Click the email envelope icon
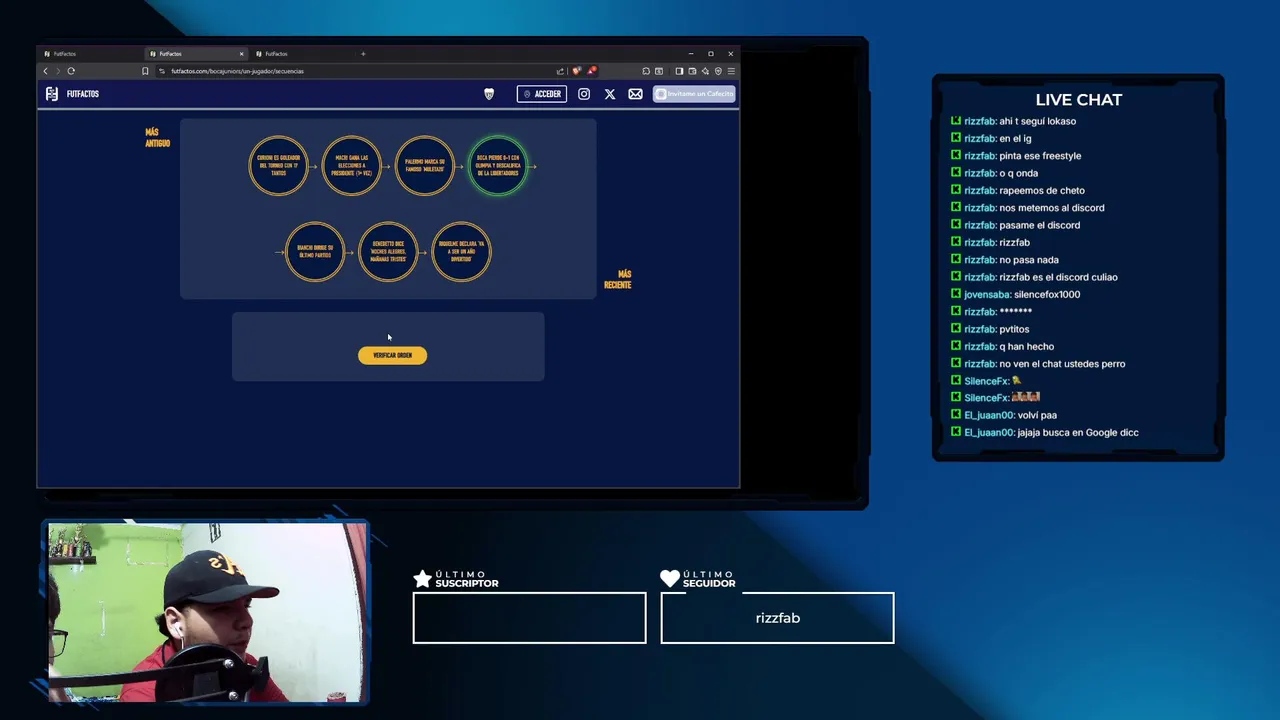The image size is (1280, 720). pos(635,94)
